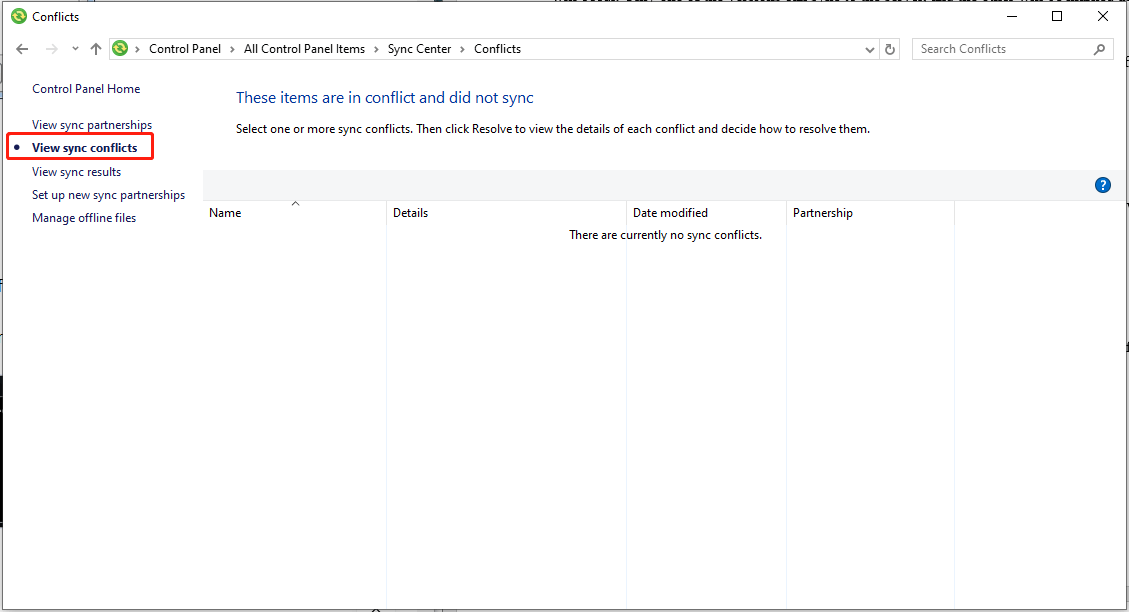The image size is (1129, 612).
Task: Click the forward navigation arrow
Action: point(47,48)
